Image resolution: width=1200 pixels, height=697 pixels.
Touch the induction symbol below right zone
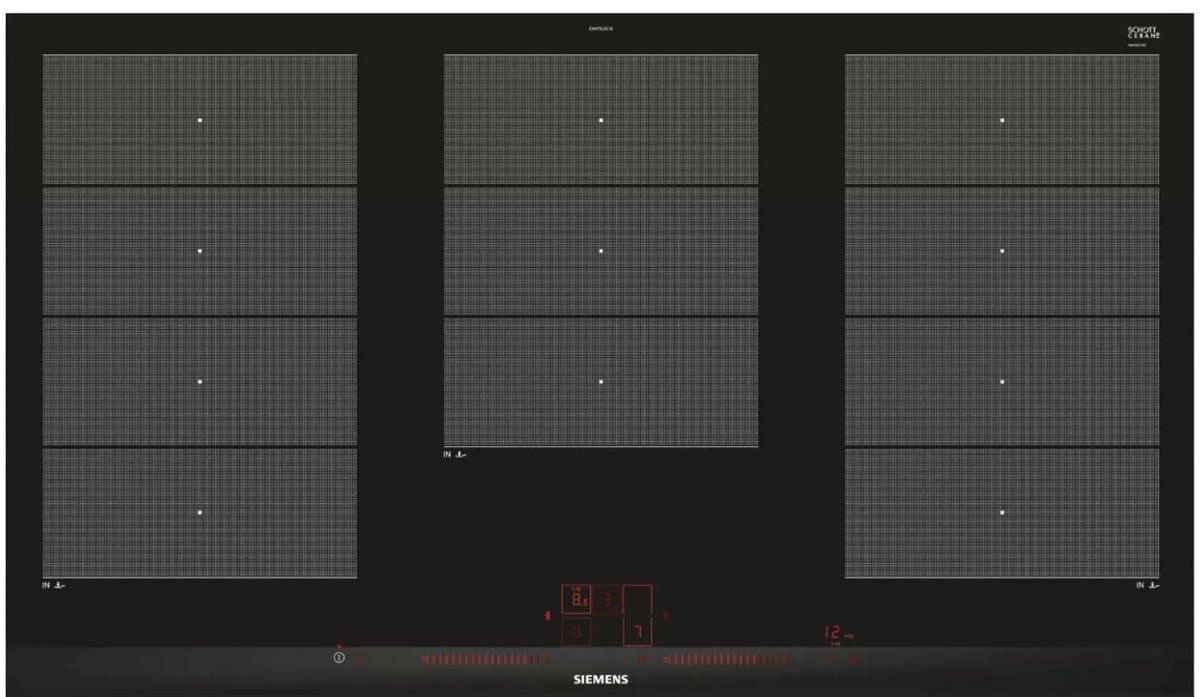[1147, 585]
